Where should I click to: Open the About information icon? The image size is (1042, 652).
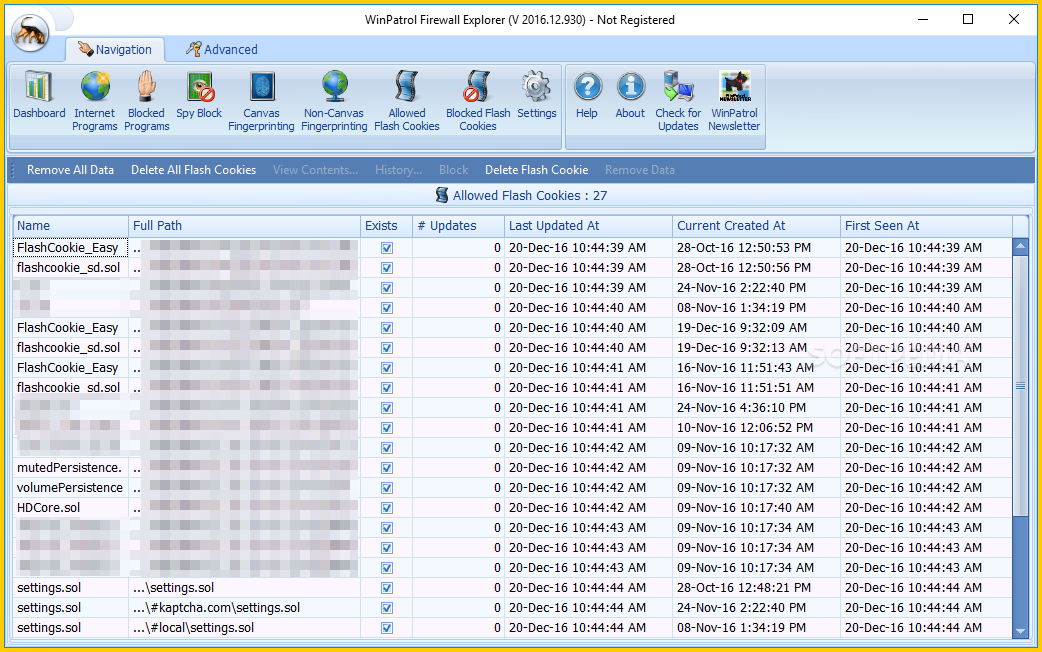630,96
